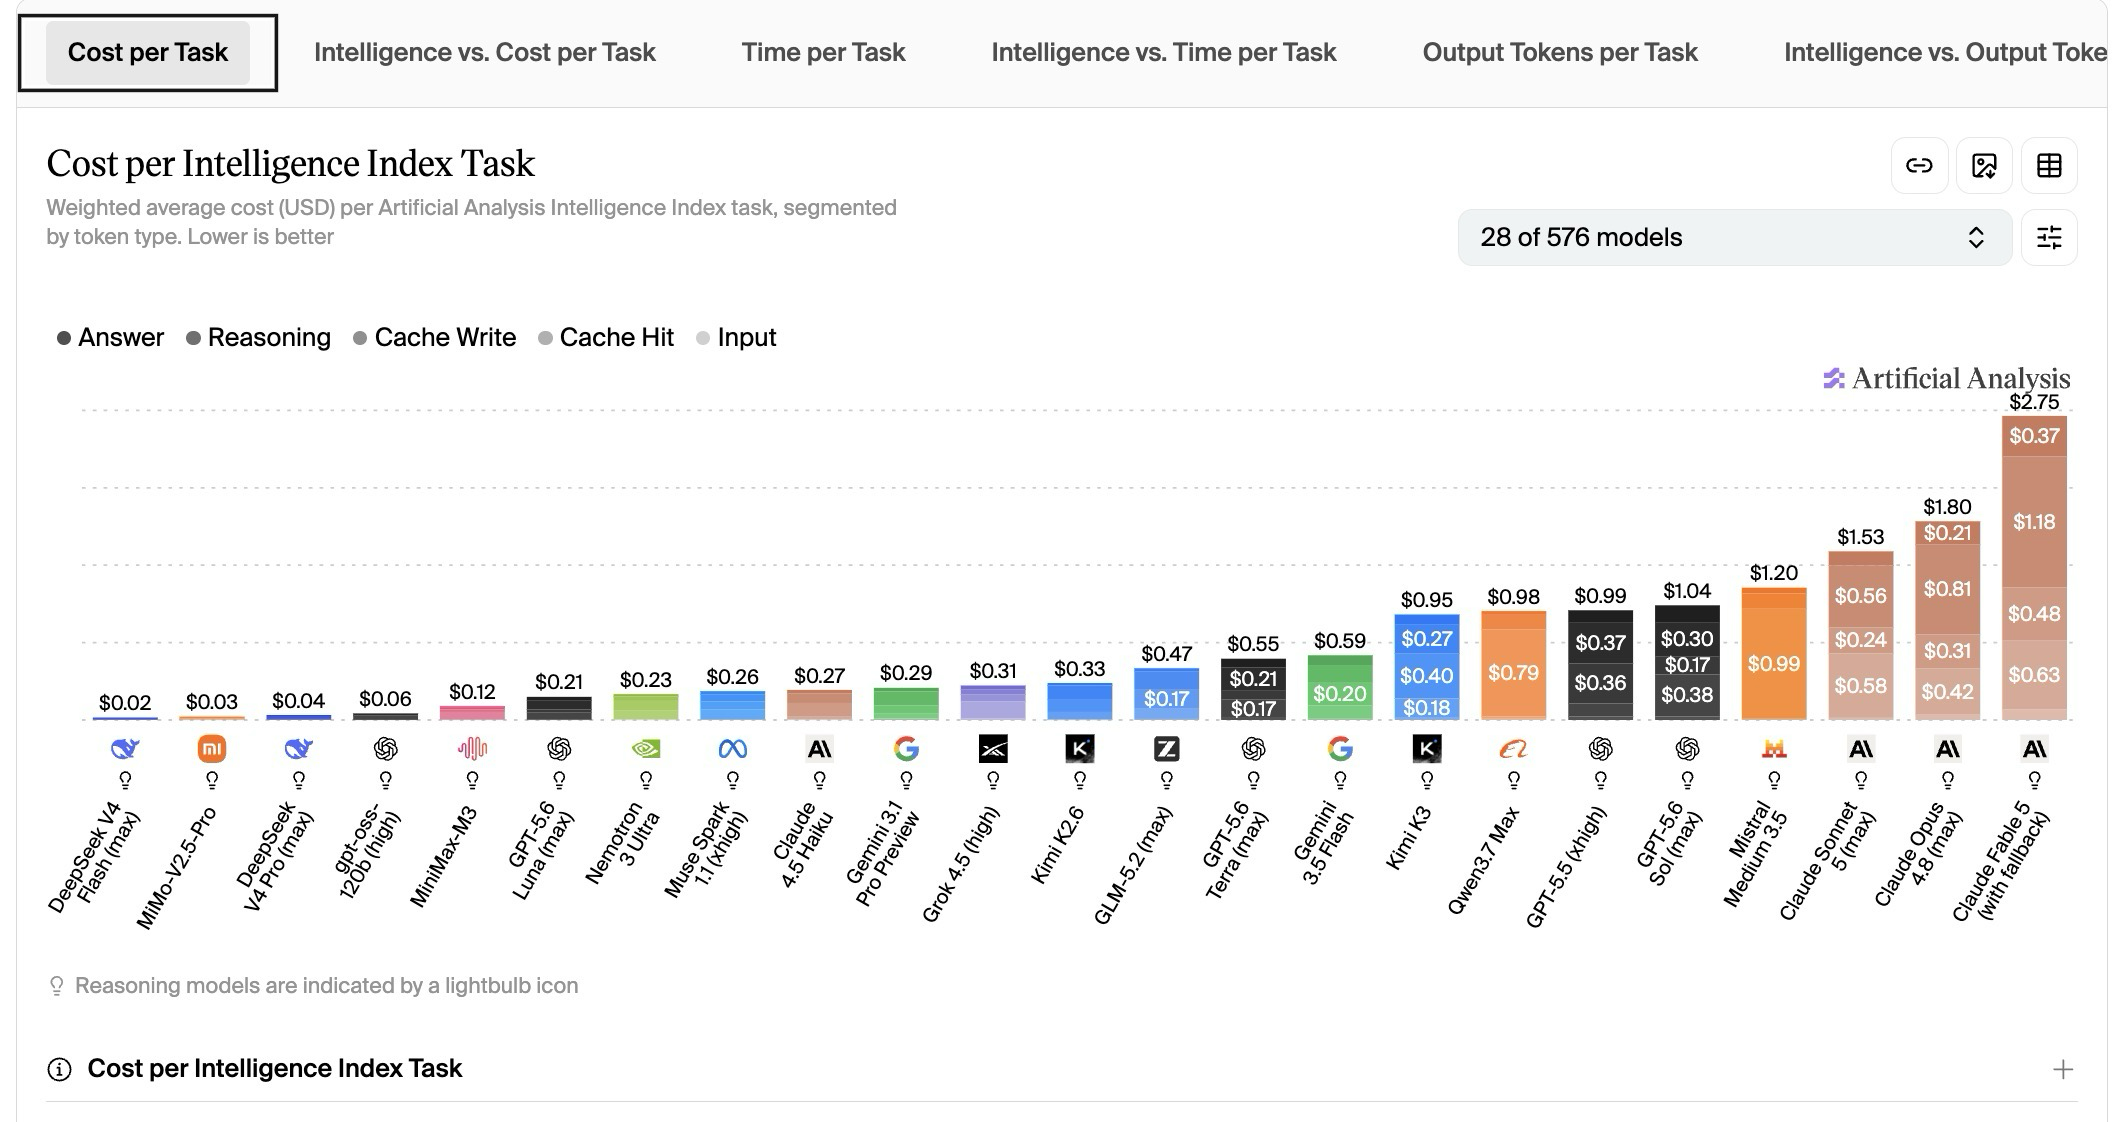The image size is (2122, 1122).
Task: Switch to the Time per Task tab
Action: click(823, 52)
